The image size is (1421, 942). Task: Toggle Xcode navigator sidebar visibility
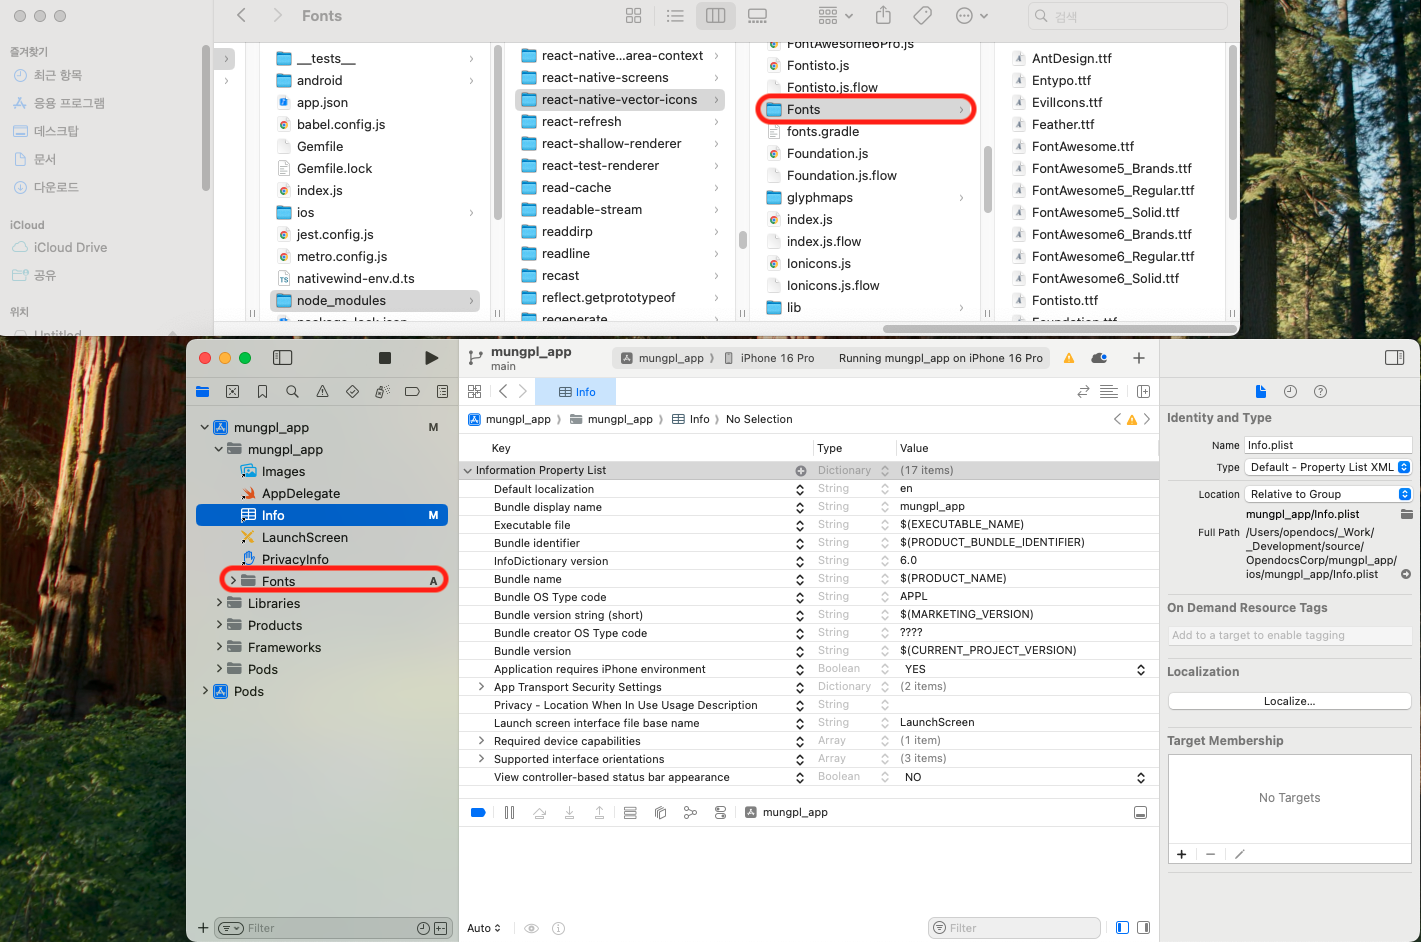pyautogui.click(x=283, y=358)
